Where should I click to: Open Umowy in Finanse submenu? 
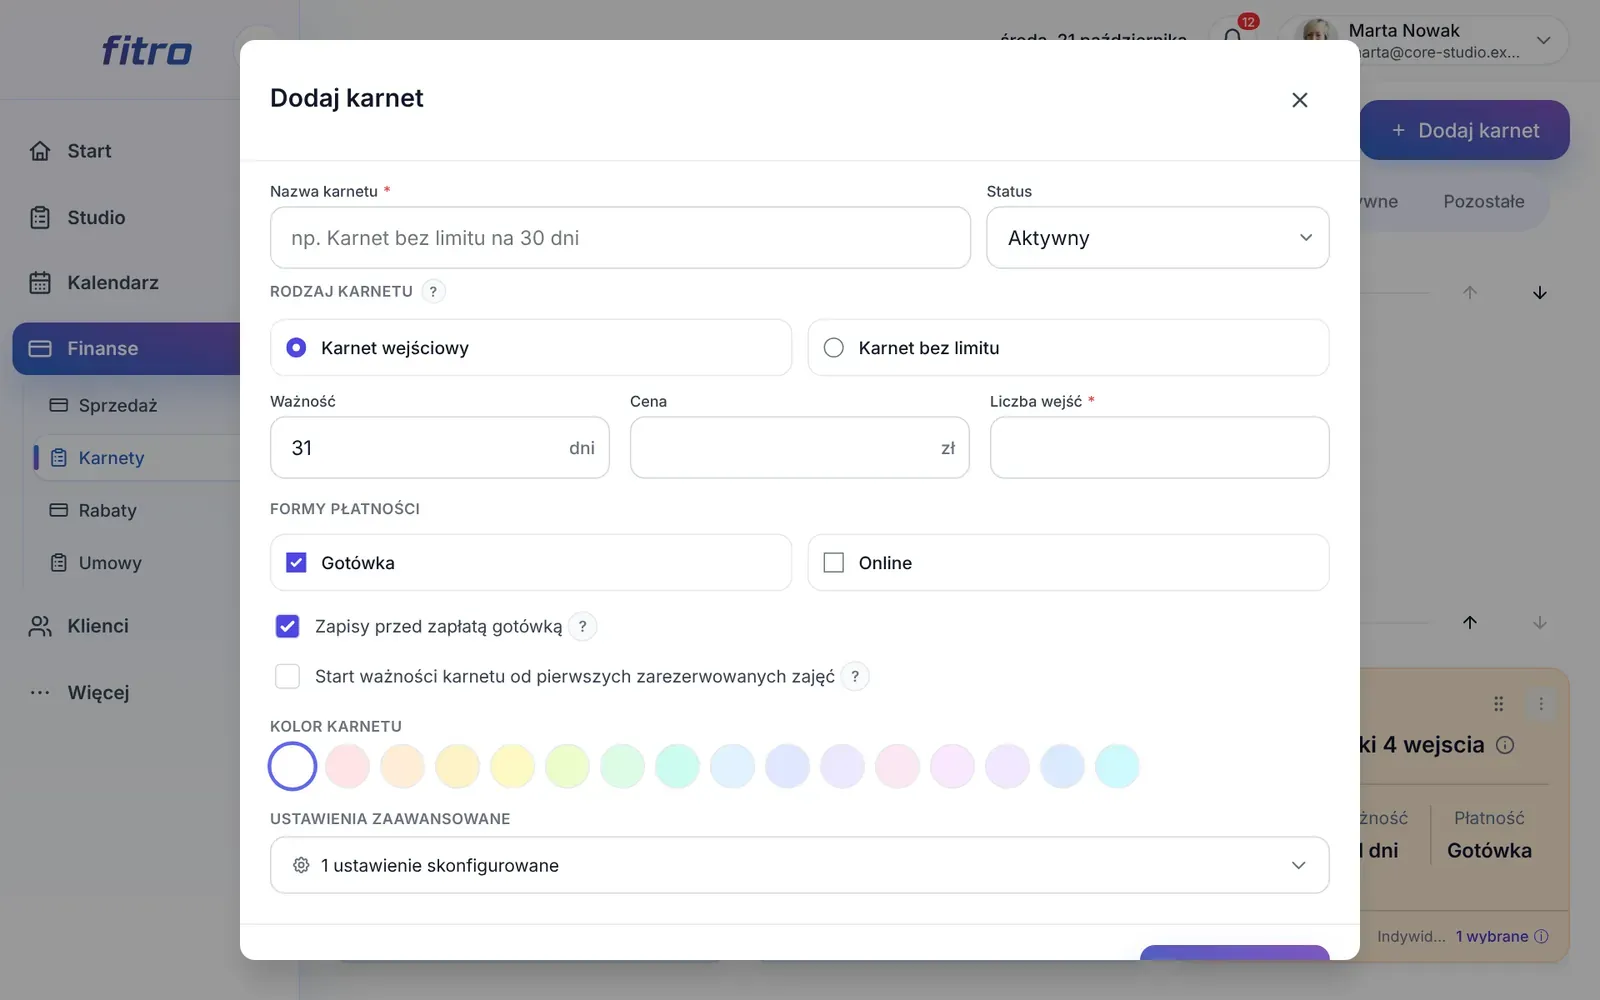click(x=110, y=563)
